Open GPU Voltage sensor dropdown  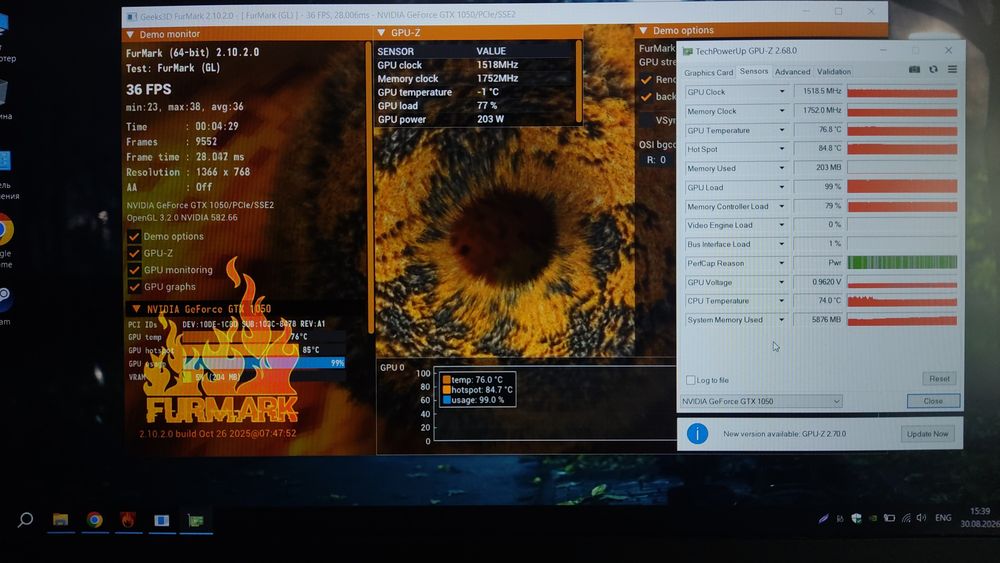(x=781, y=282)
